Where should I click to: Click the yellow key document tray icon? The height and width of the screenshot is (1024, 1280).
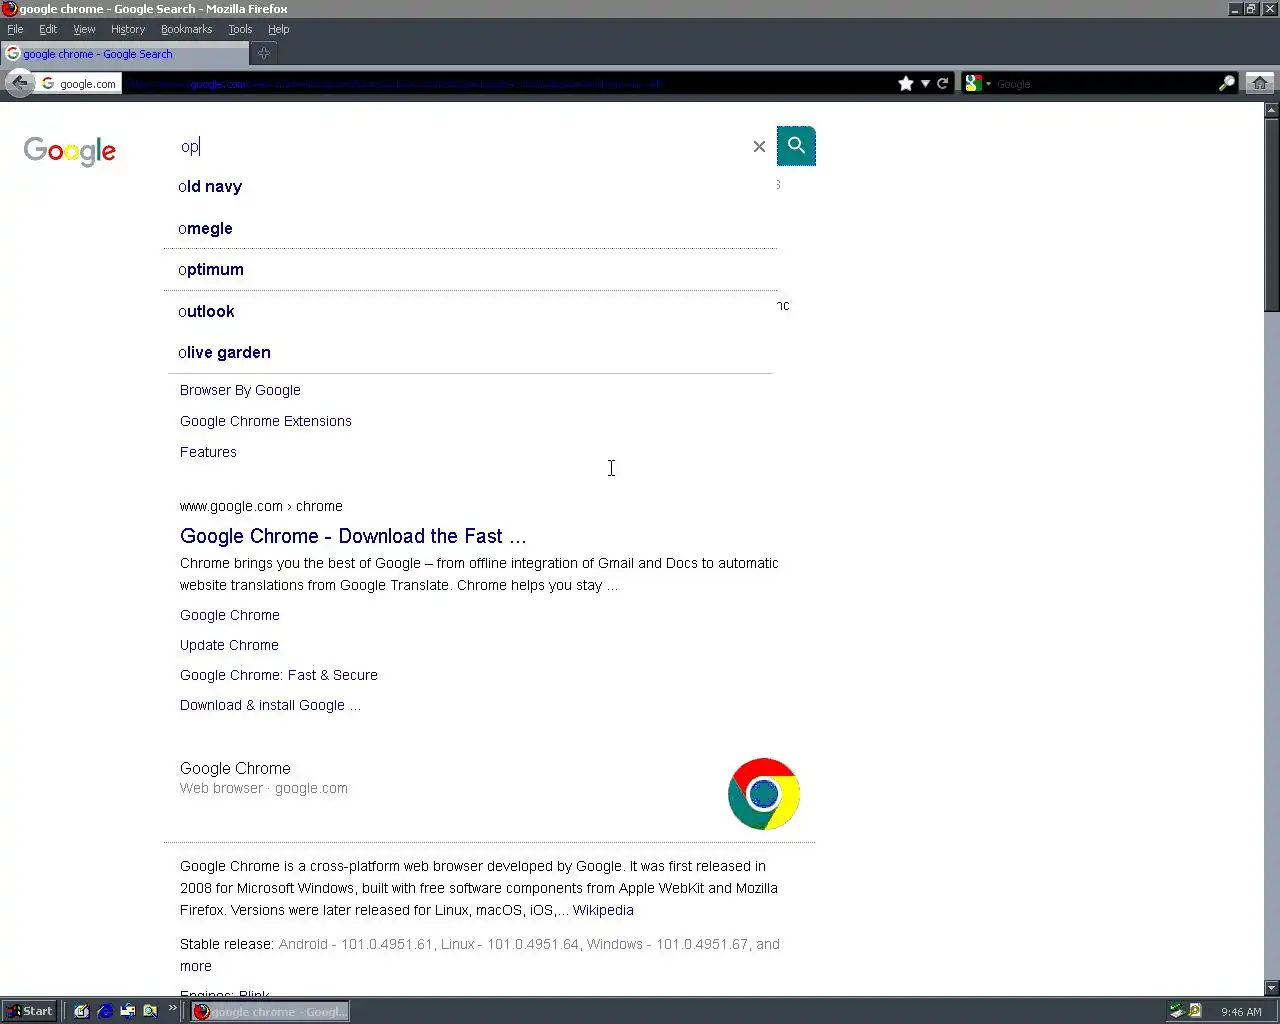point(1195,1011)
